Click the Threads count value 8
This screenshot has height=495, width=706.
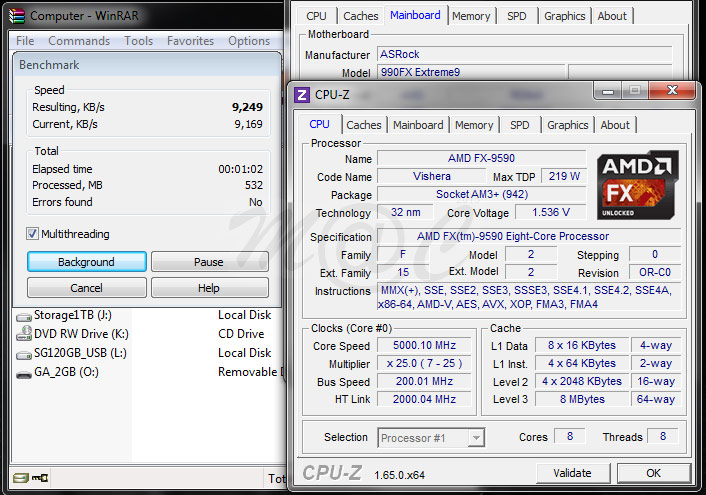pyautogui.click(x=662, y=436)
